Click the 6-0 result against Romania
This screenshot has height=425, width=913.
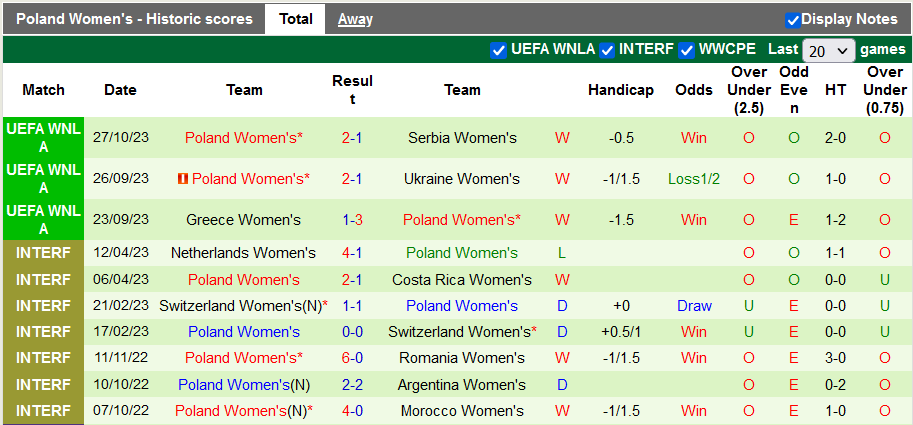352,358
